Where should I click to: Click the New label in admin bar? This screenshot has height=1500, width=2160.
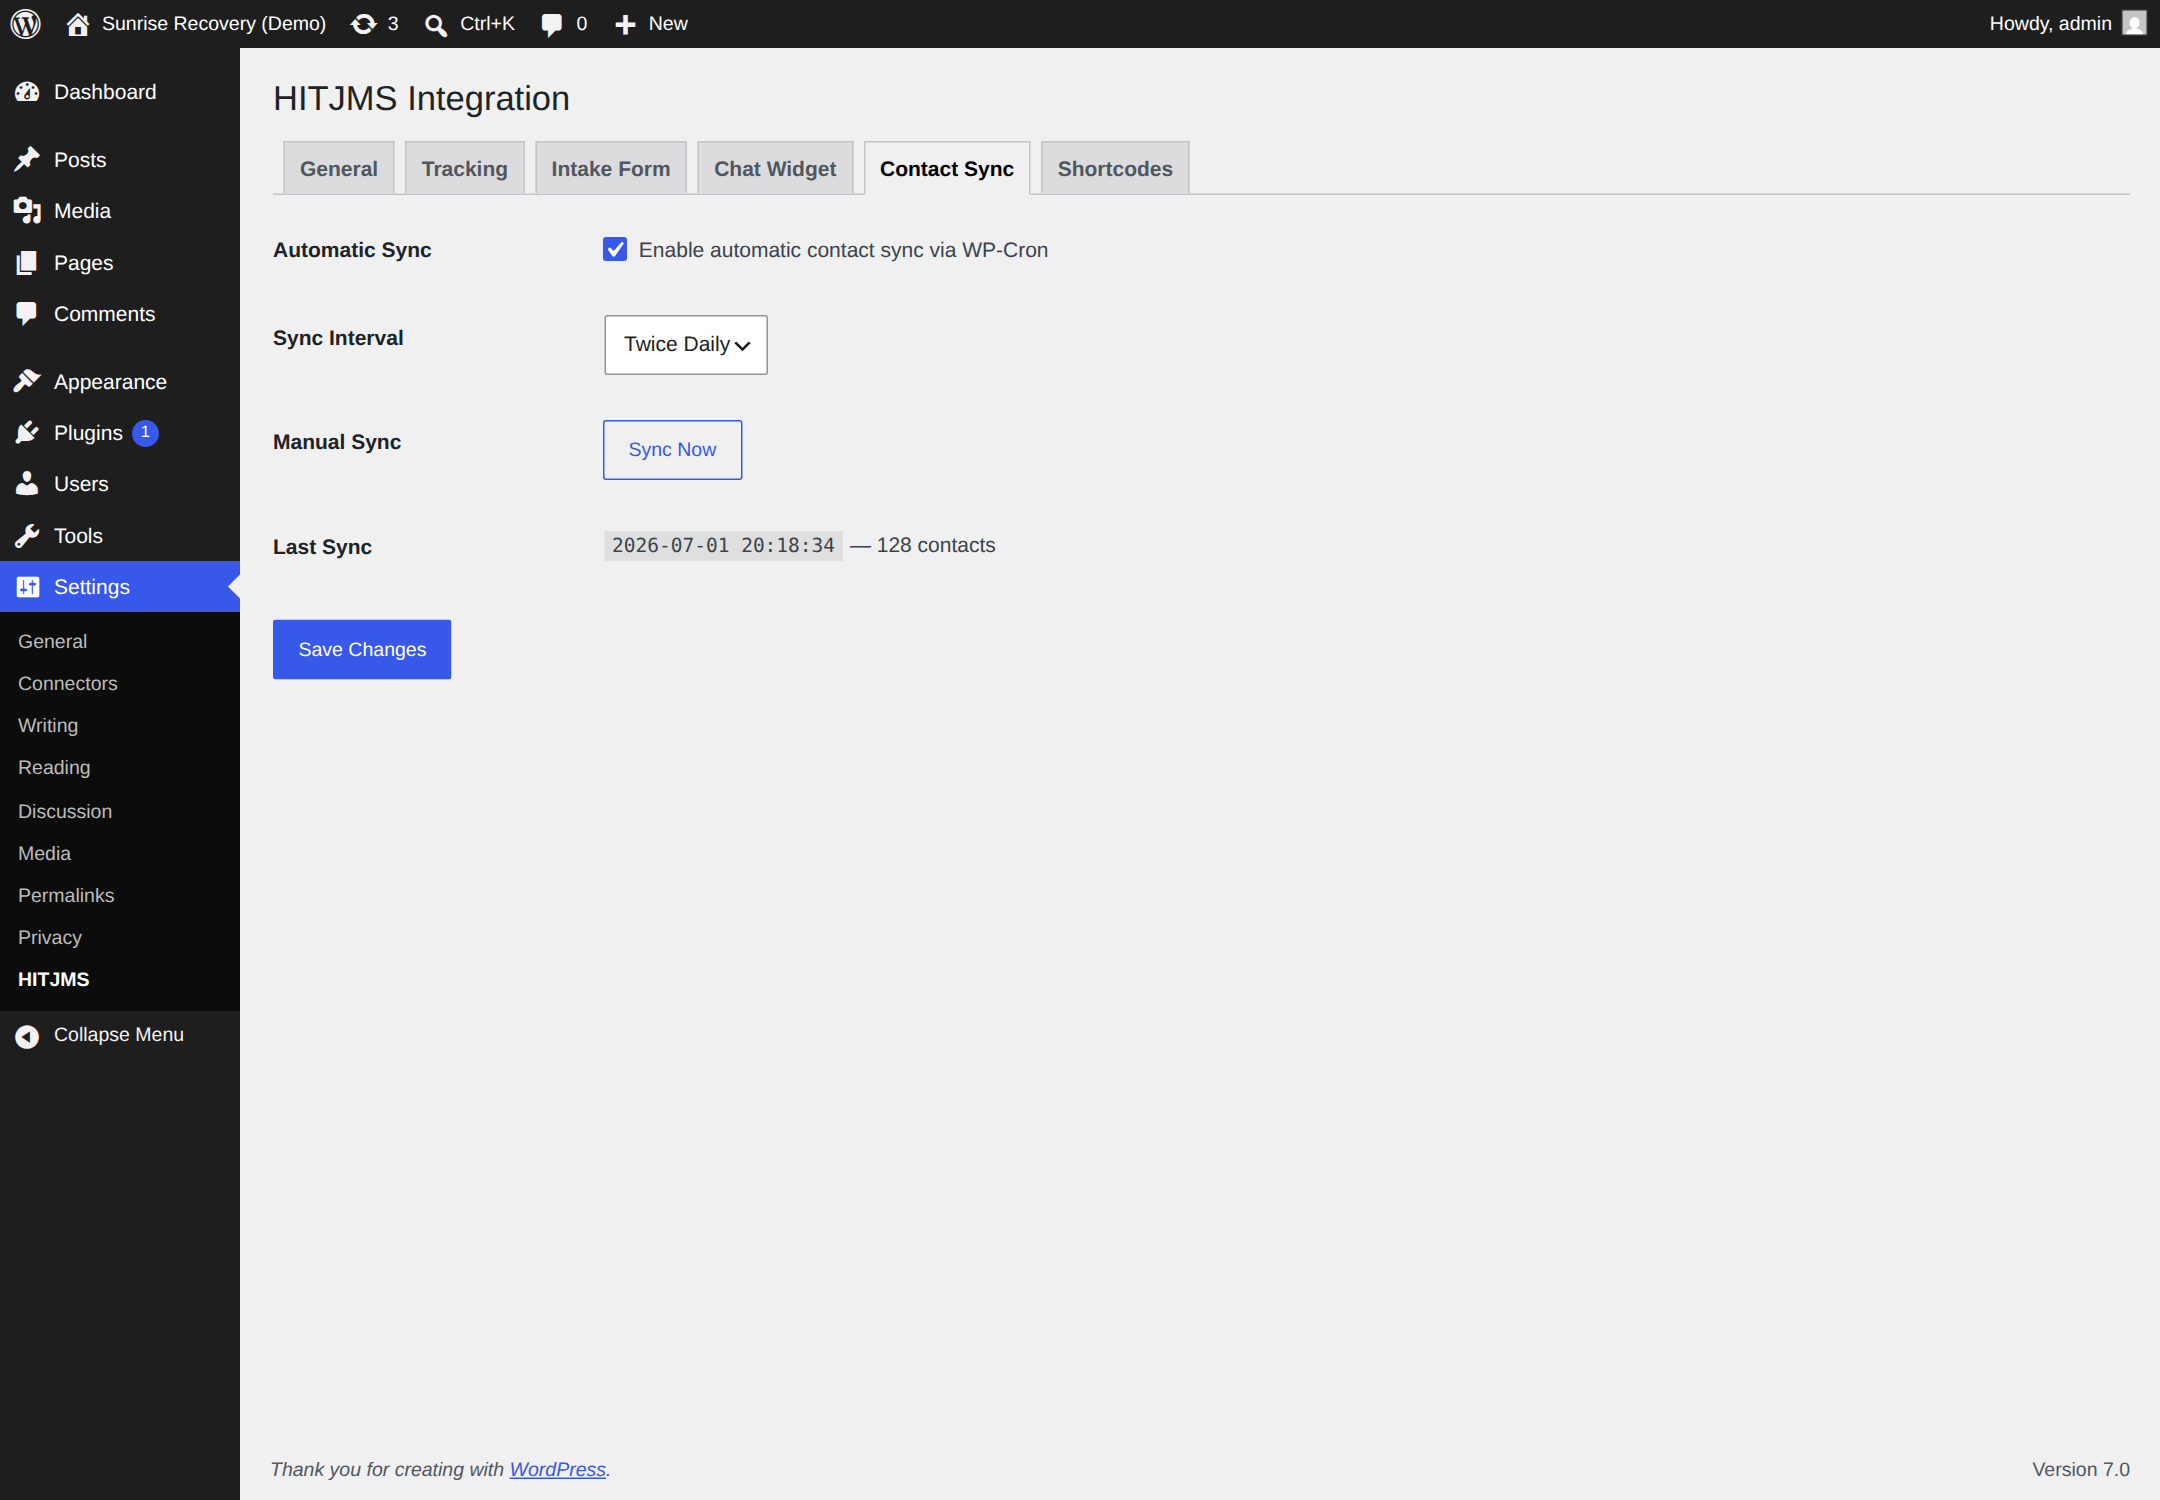coord(668,23)
